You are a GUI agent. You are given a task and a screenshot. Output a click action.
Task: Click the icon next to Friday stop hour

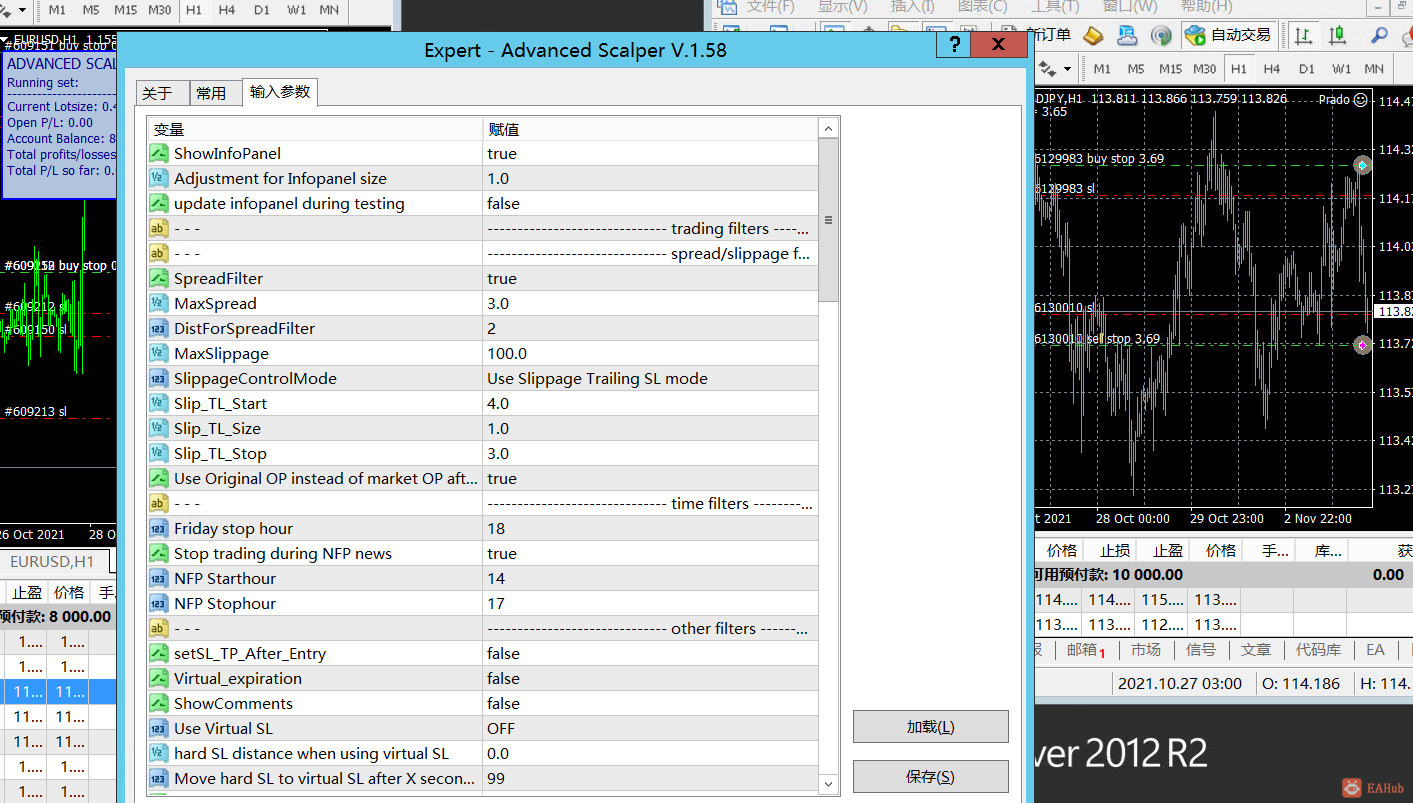[158, 528]
